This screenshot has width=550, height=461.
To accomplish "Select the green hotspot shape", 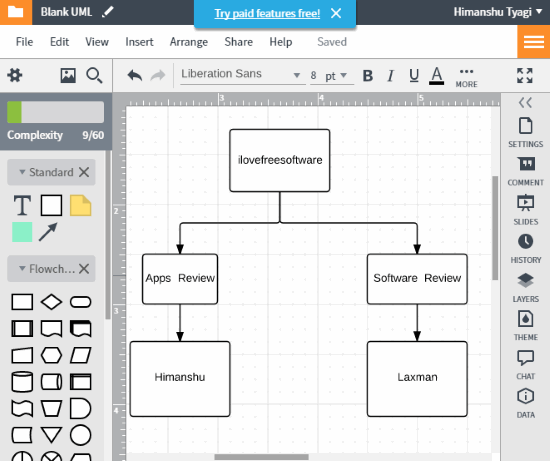I will (x=22, y=232).
